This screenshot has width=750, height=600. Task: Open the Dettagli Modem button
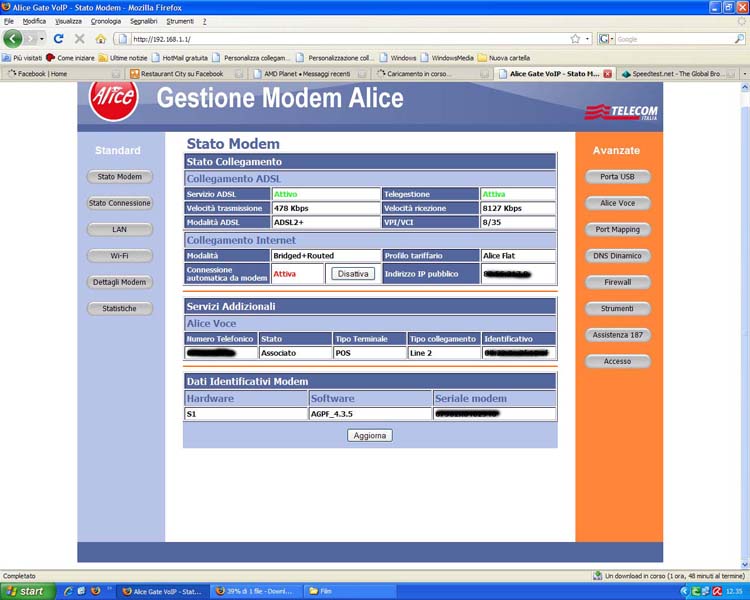pyautogui.click(x=120, y=282)
